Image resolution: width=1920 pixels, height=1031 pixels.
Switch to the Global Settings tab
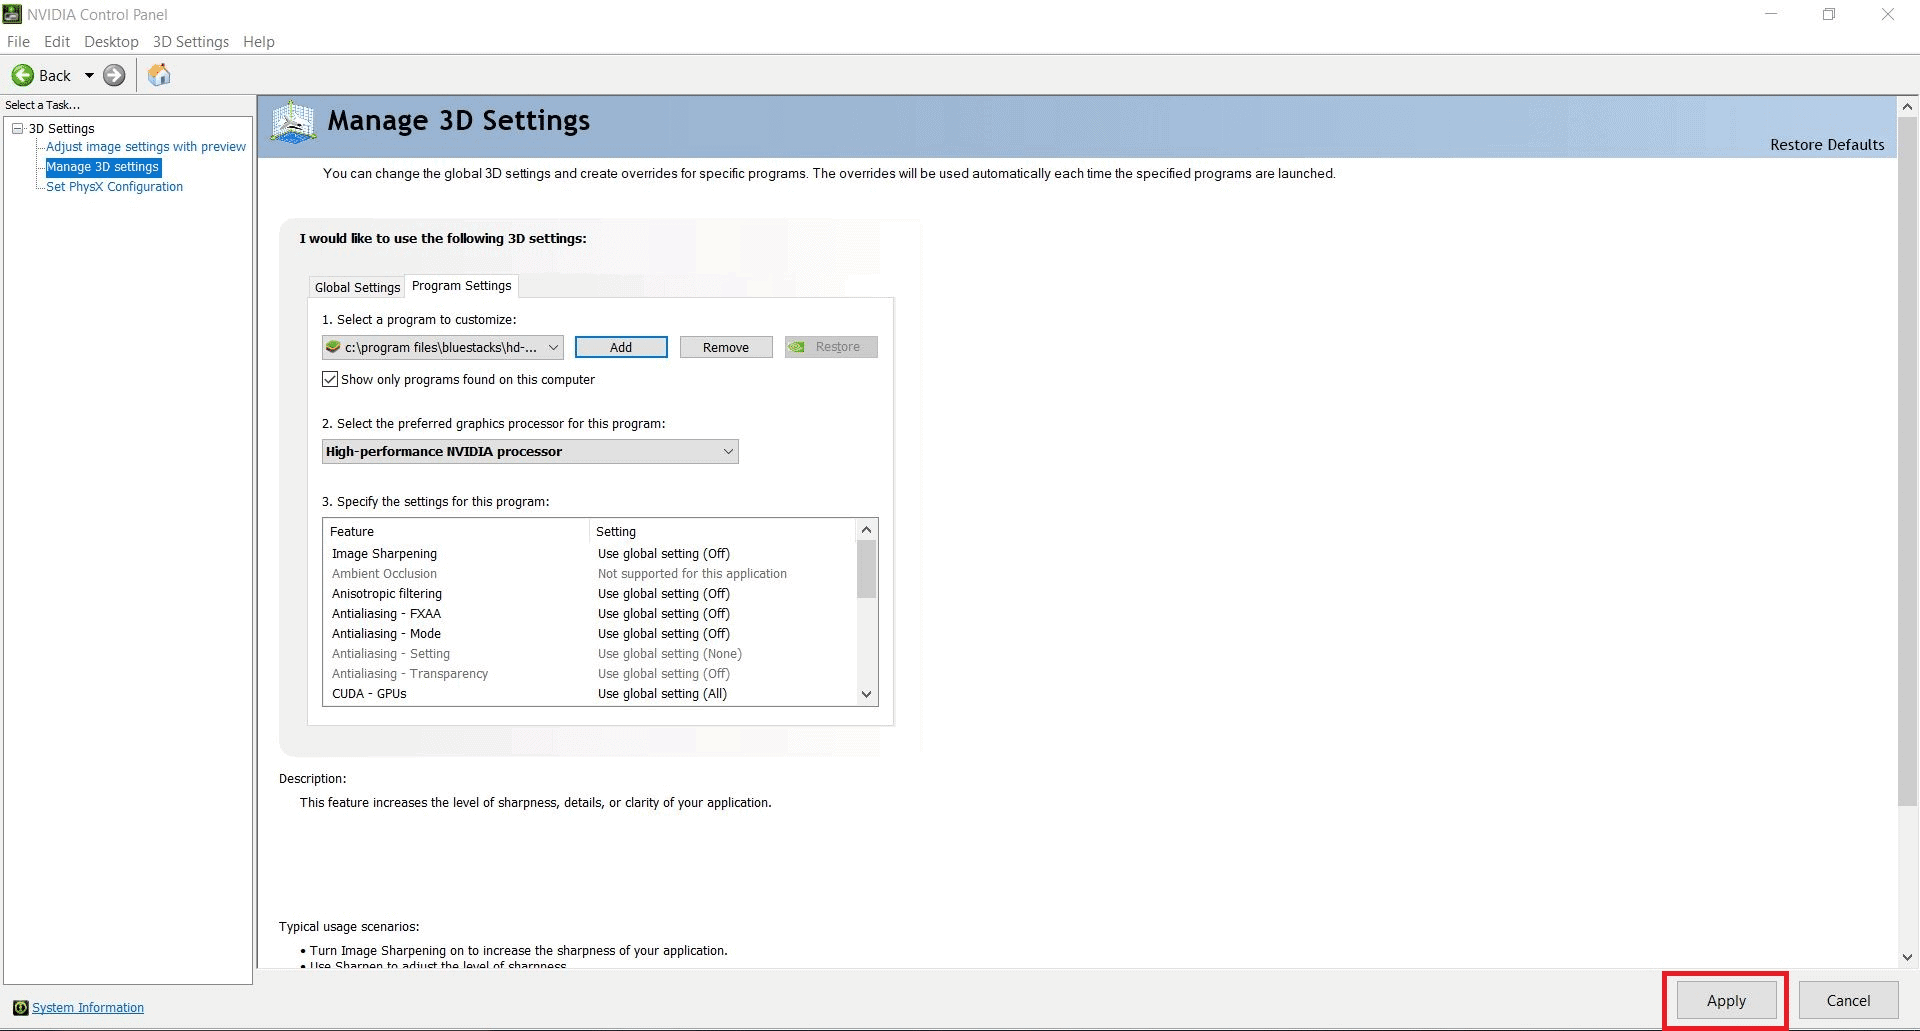[357, 287]
